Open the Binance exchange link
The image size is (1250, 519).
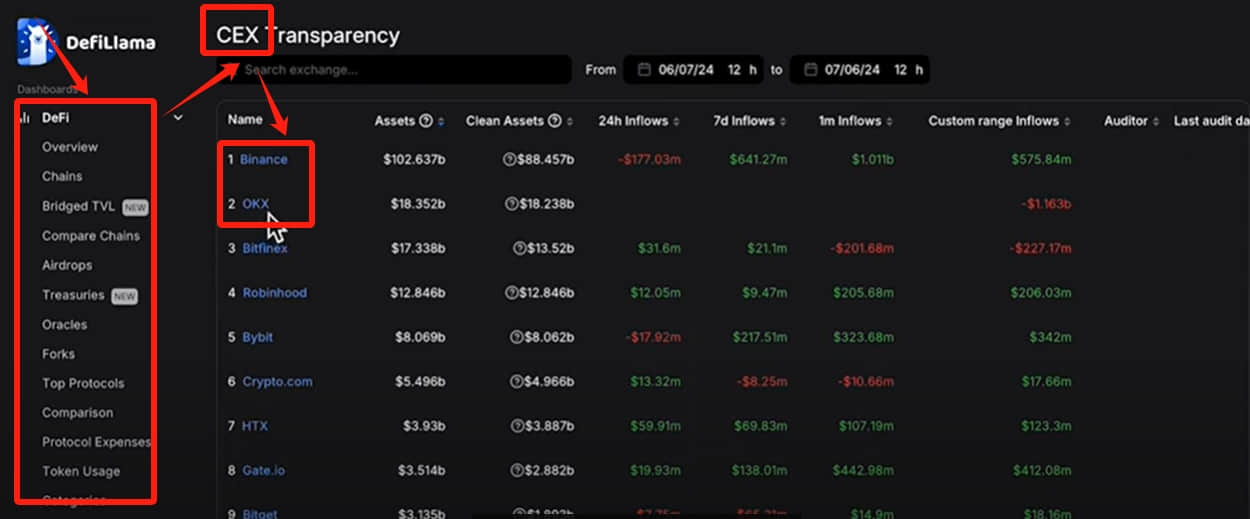[263, 160]
